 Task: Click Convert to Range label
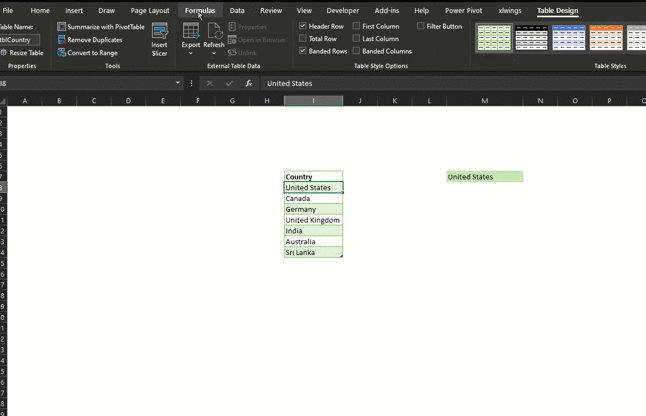tap(92, 53)
